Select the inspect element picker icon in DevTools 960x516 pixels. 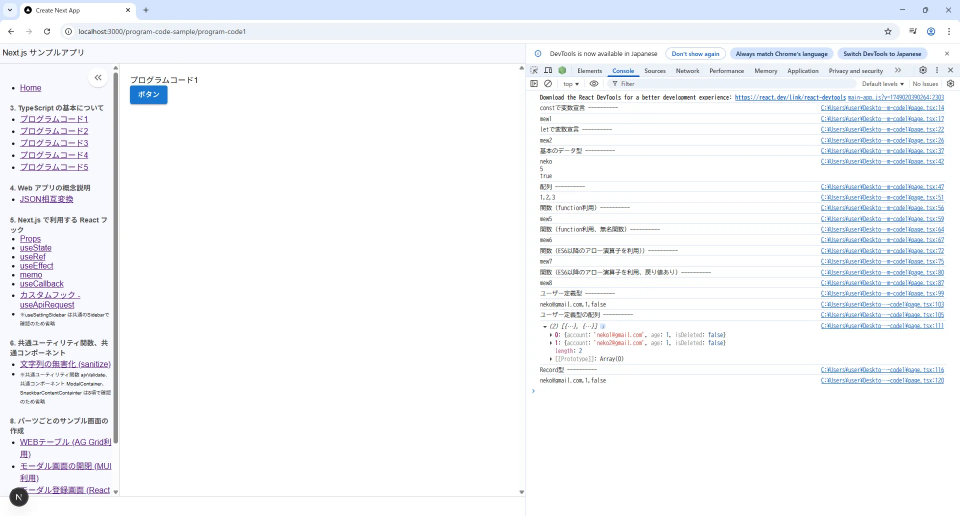tap(534, 70)
